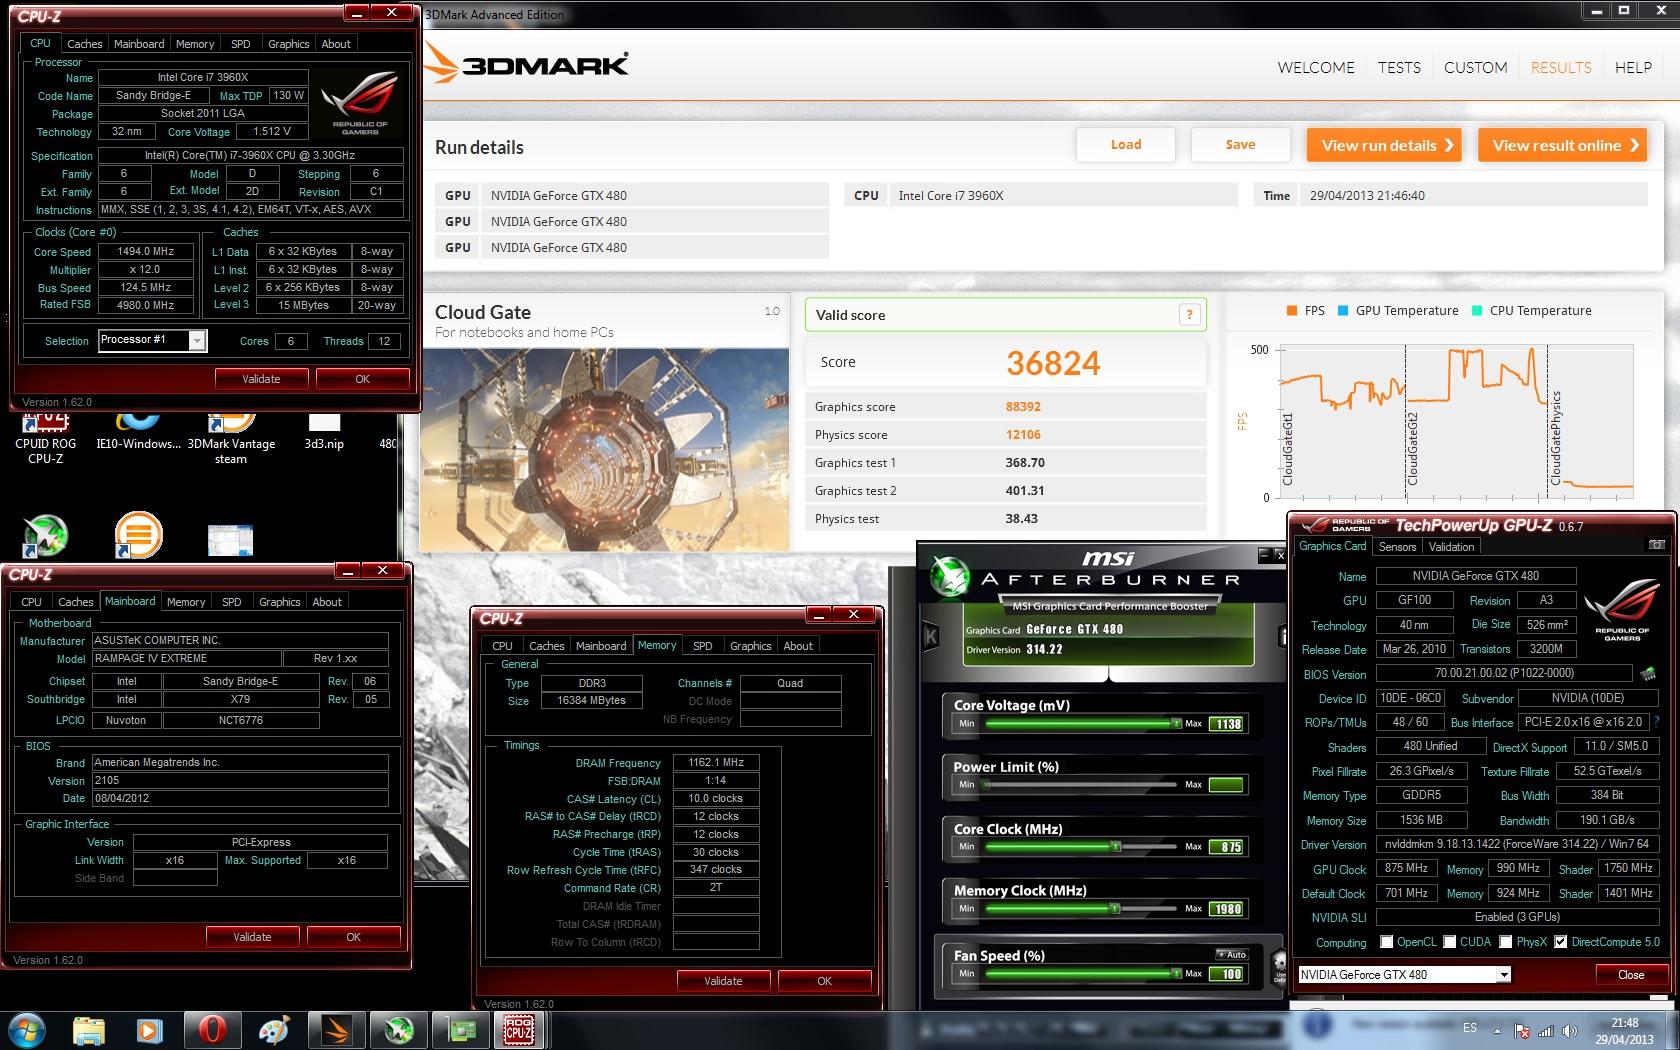
Task: Click the Load button in 3DMark
Action: 1126,145
